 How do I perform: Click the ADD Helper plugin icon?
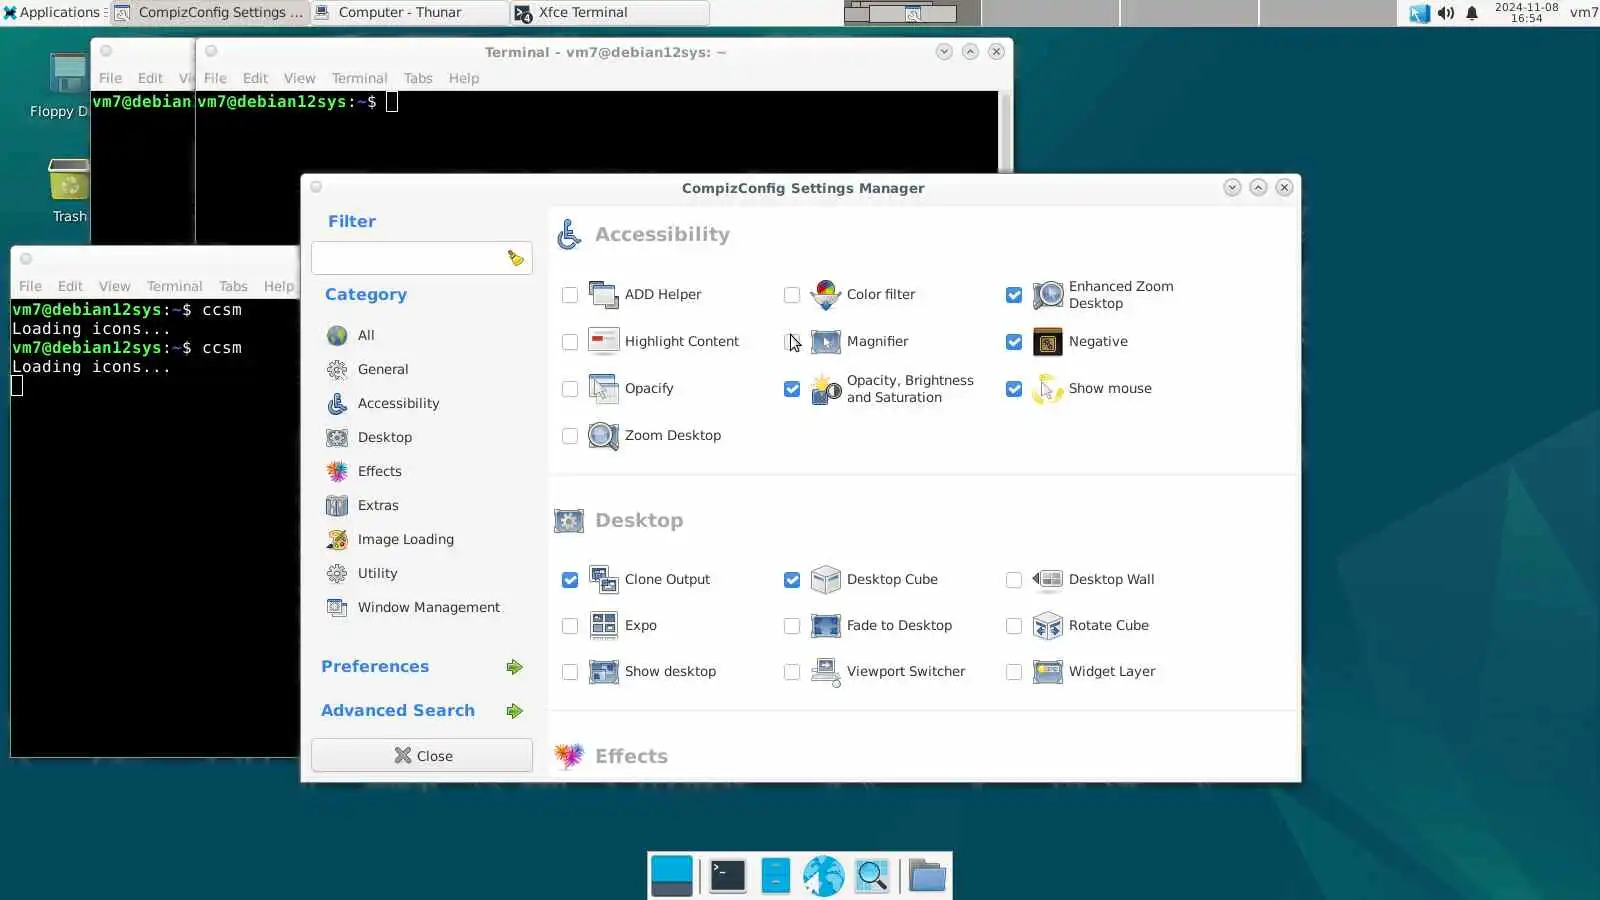(604, 295)
